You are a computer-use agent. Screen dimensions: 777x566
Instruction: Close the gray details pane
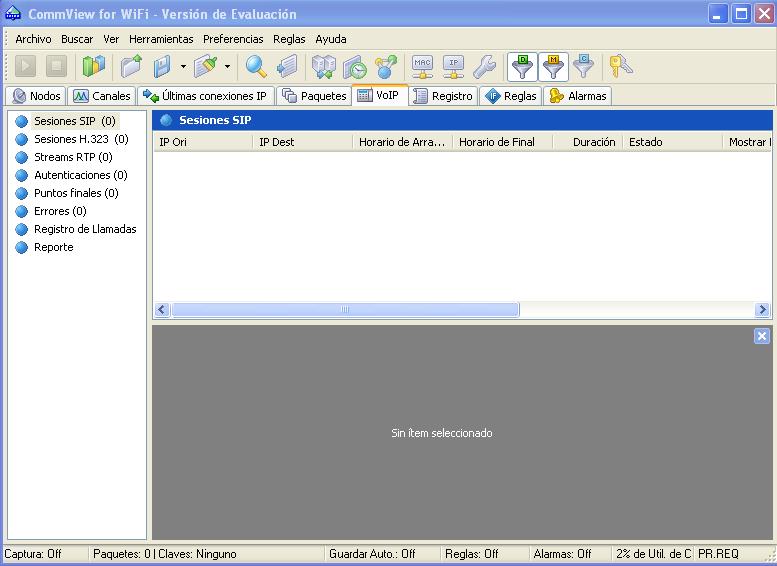click(x=762, y=336)
